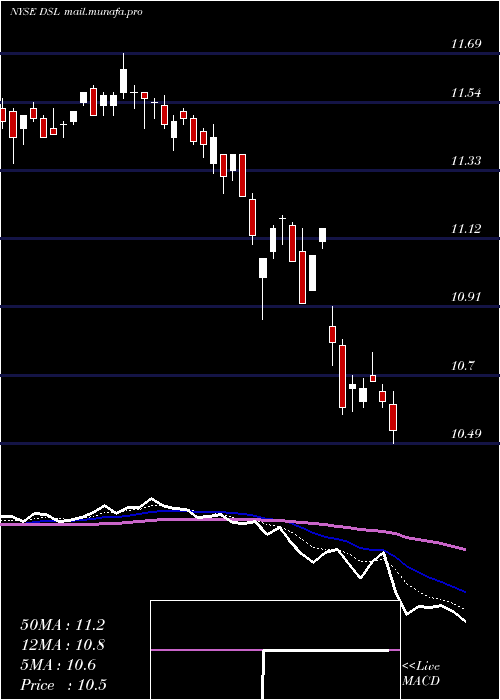Click the 5MA : 10.6 reading
This screenshot has width=500, height=700.
(58, 665)
